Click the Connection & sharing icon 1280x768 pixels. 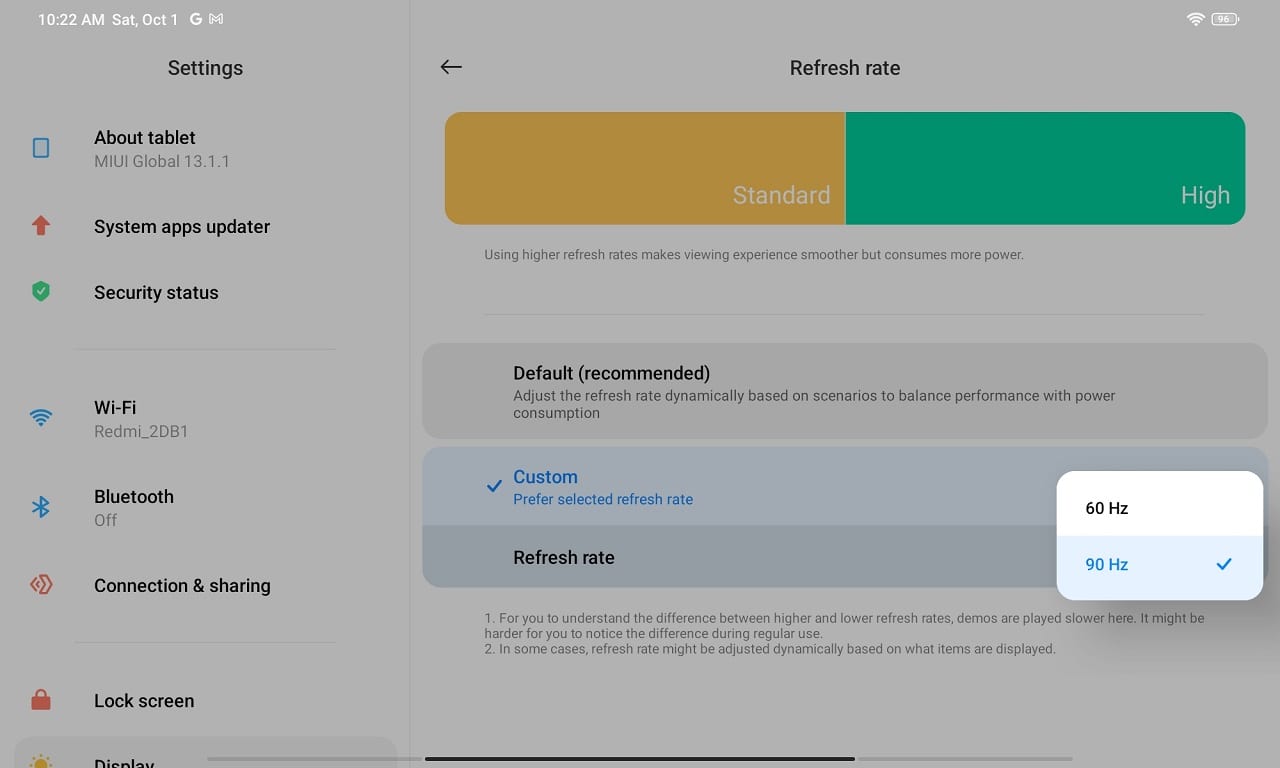point(41,585)
